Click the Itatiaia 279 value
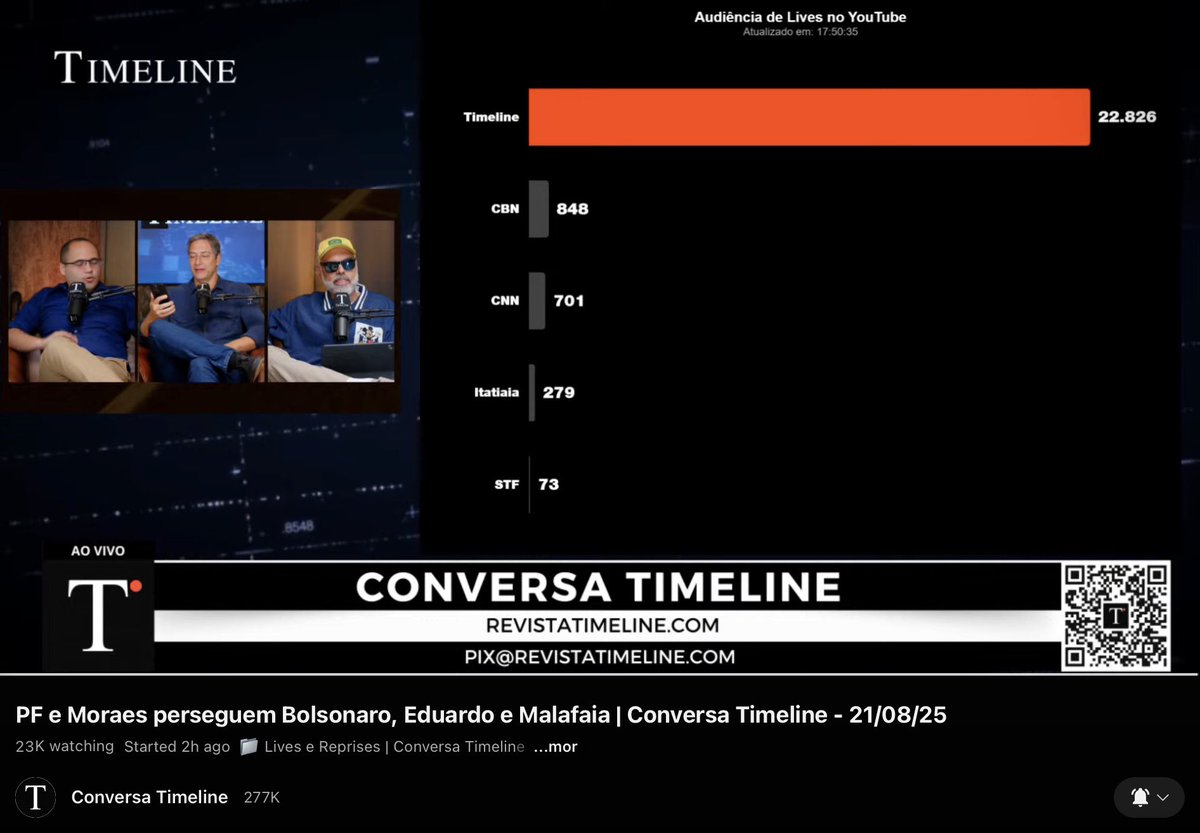The image size is (1200, 833). click(x=559, y=393)
